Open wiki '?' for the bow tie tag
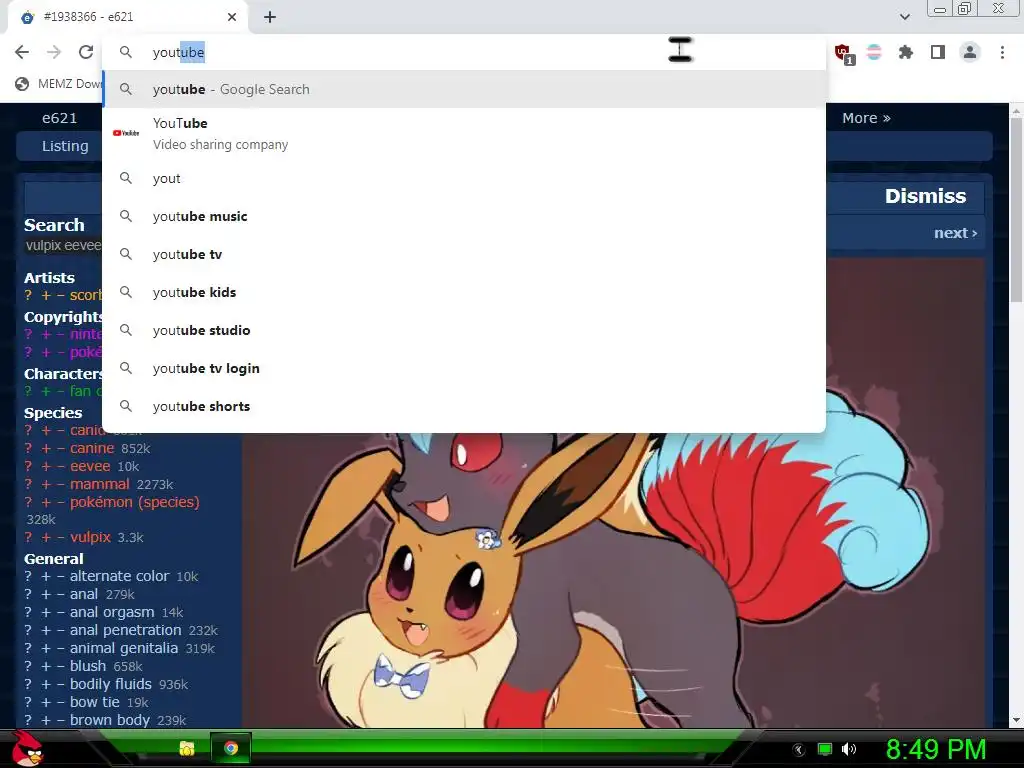Viewport: 1024px width, 768px height. coord(28,702)
